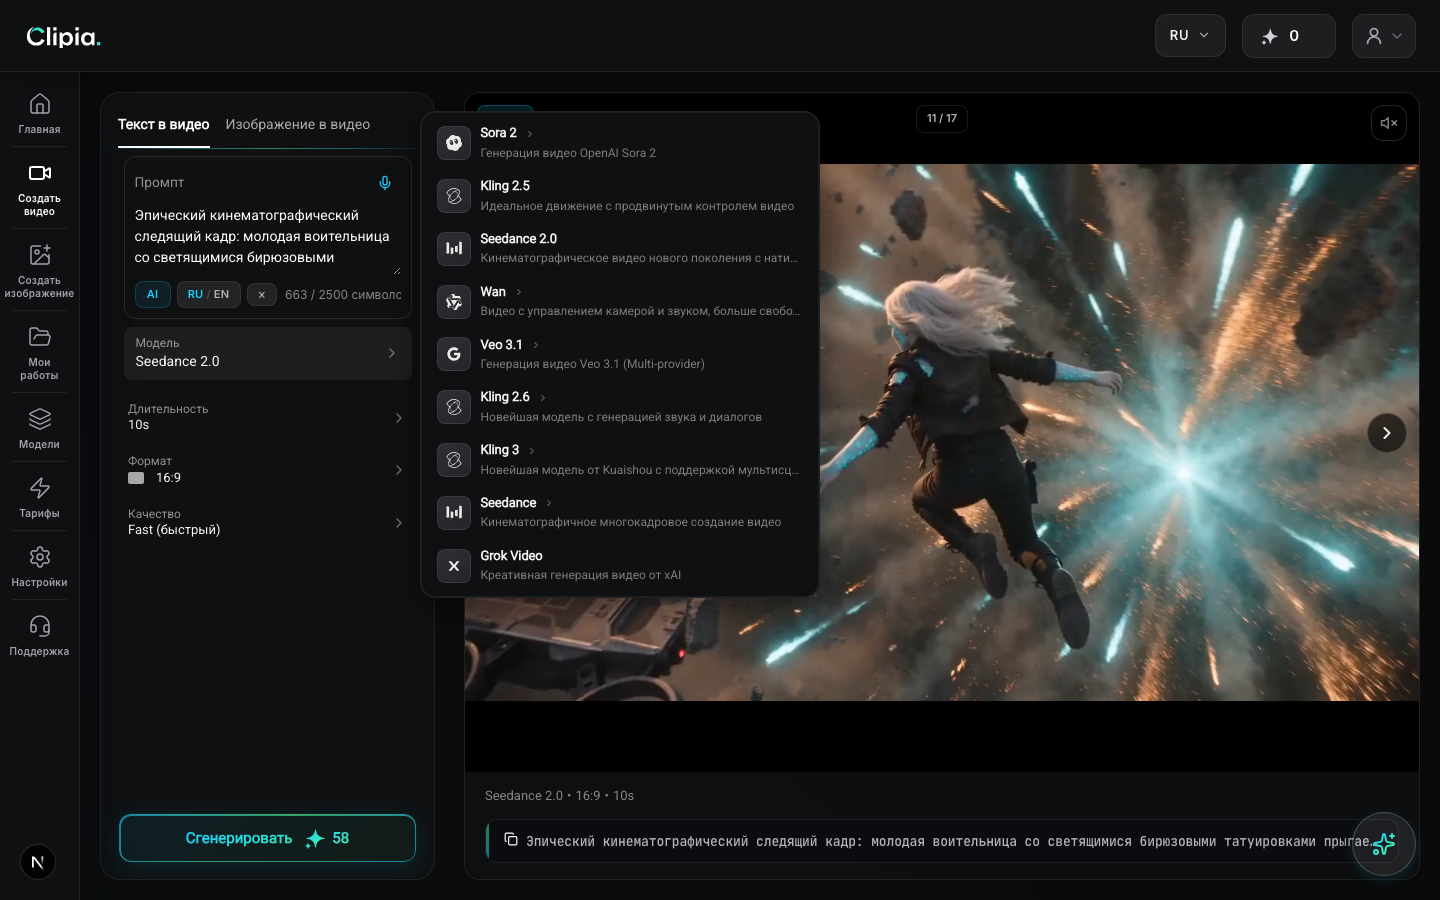1440x900 pixels.
Task: Choose the Grok Video model
Action: (x=620, y=565)
